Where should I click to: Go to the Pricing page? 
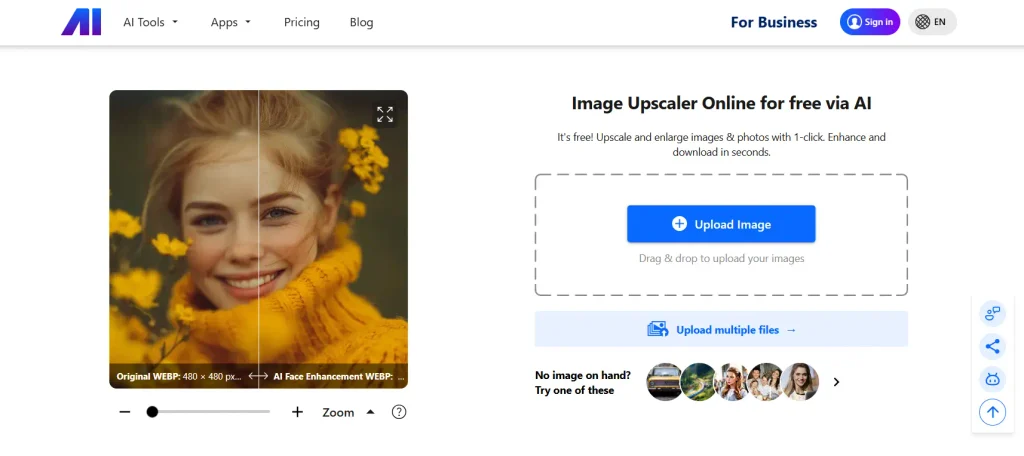tap(302, 22)
